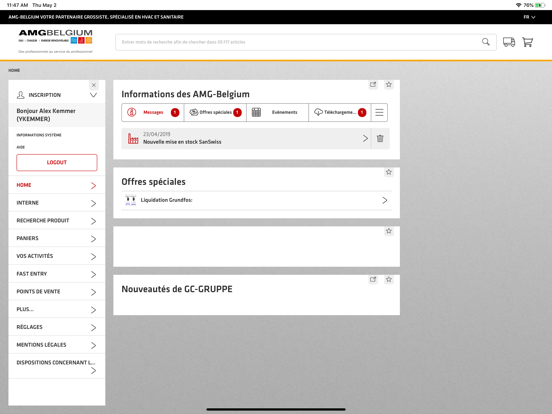Open the hamburger menu in info tabs
This screenshot has width=552, height=414.
(x=379, y=112)
